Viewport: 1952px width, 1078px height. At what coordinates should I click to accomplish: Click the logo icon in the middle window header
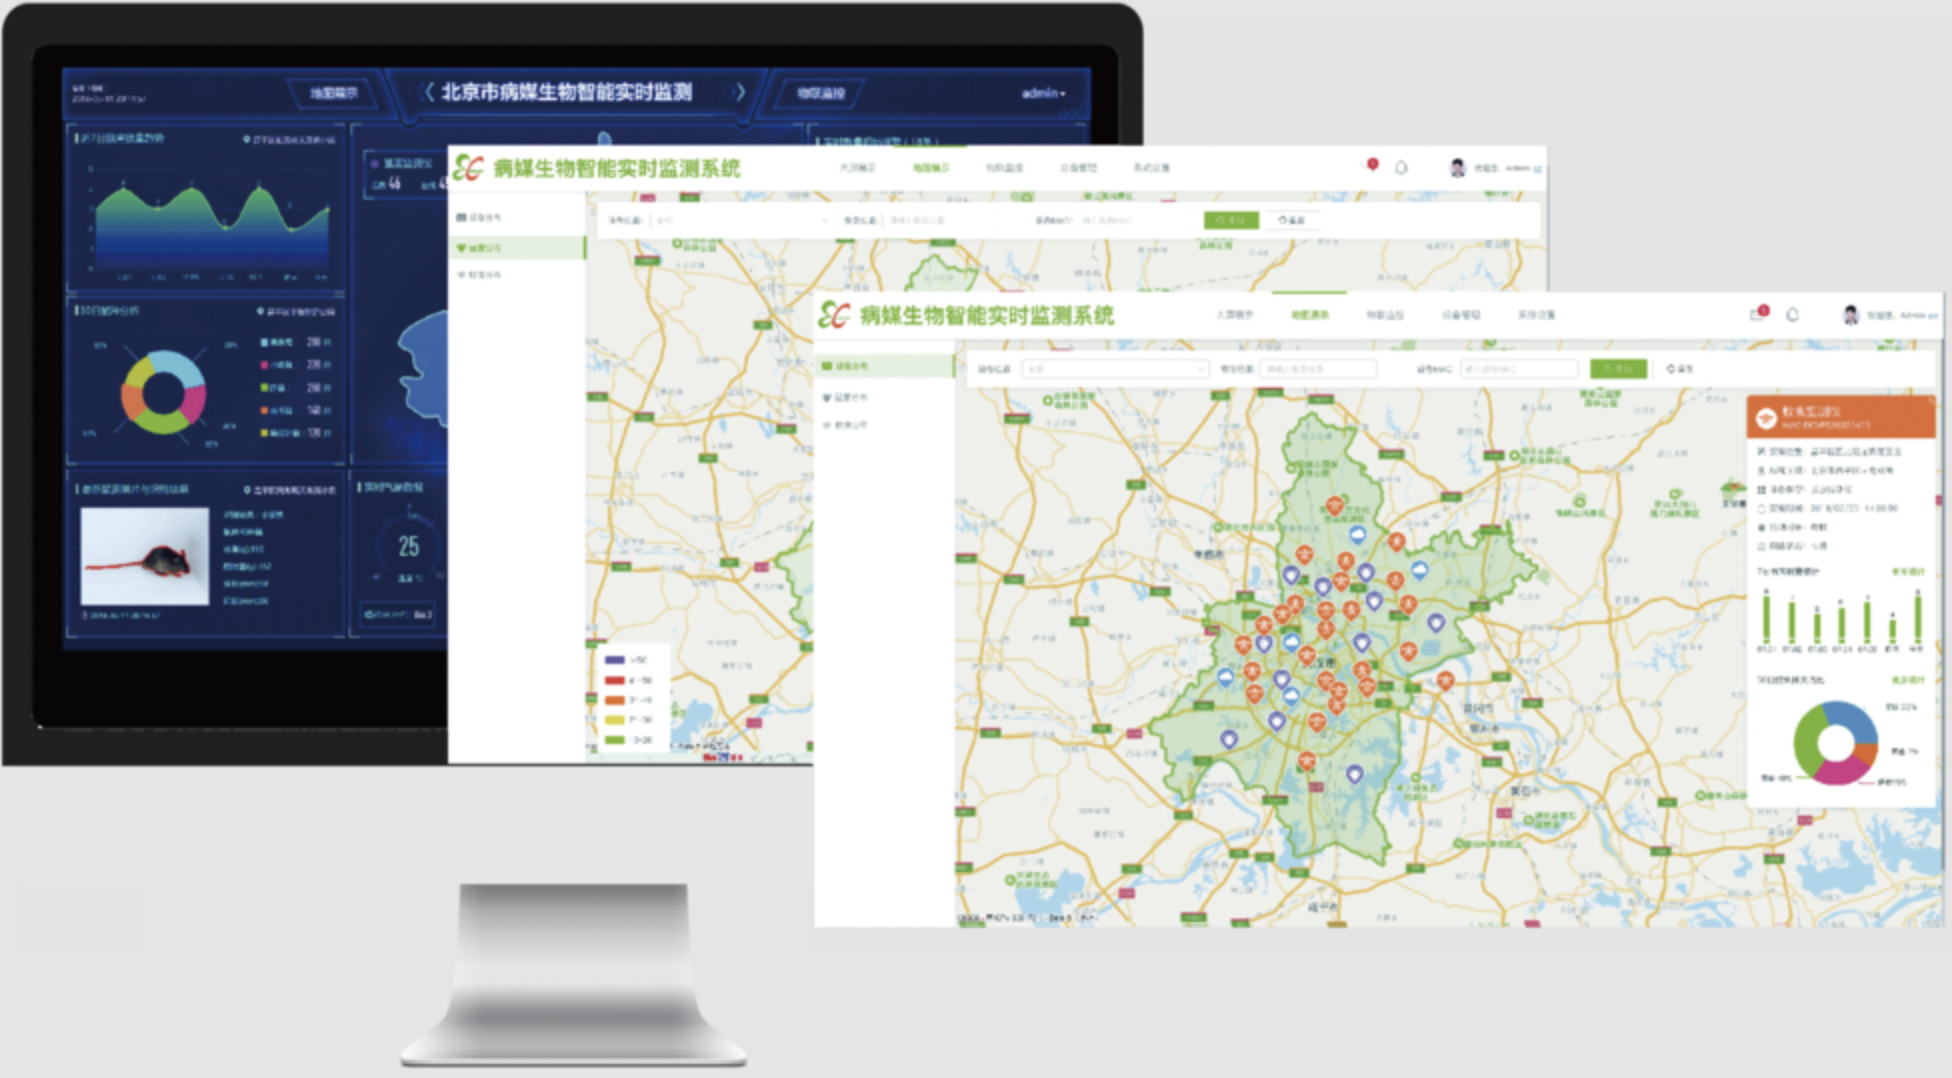(468, 168)
